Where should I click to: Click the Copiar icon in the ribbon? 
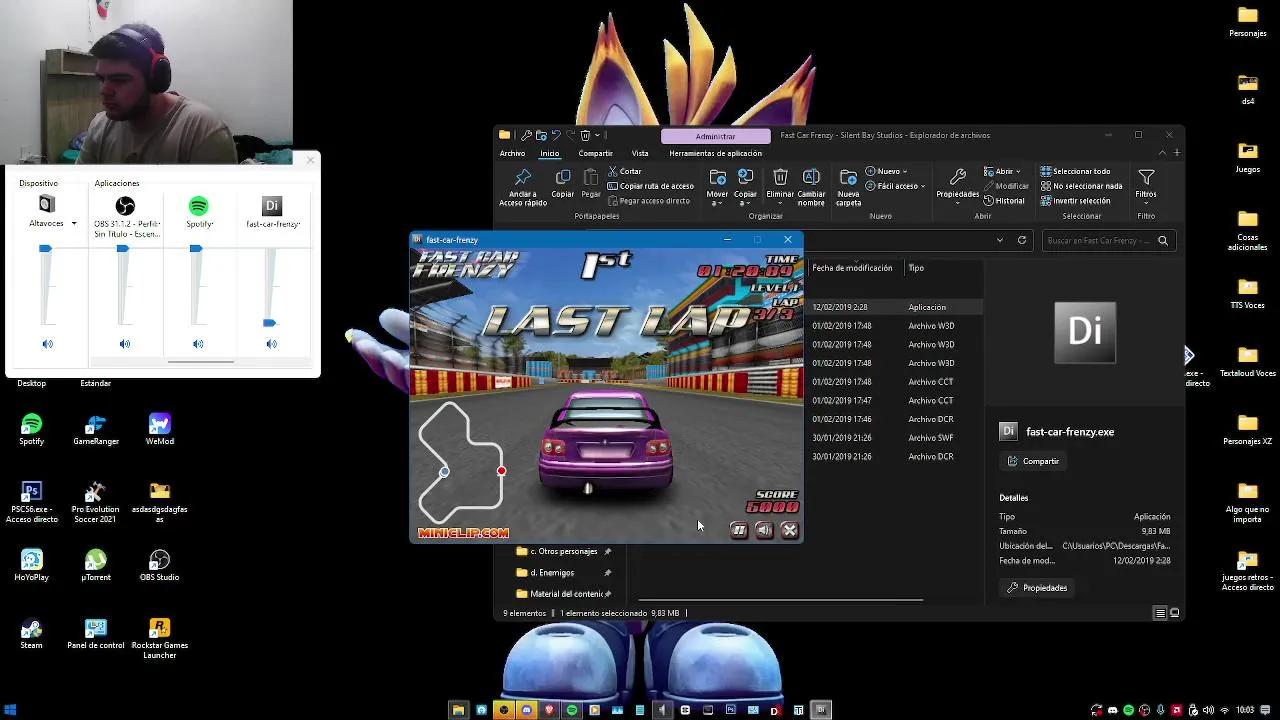click(x=563, y=178)
